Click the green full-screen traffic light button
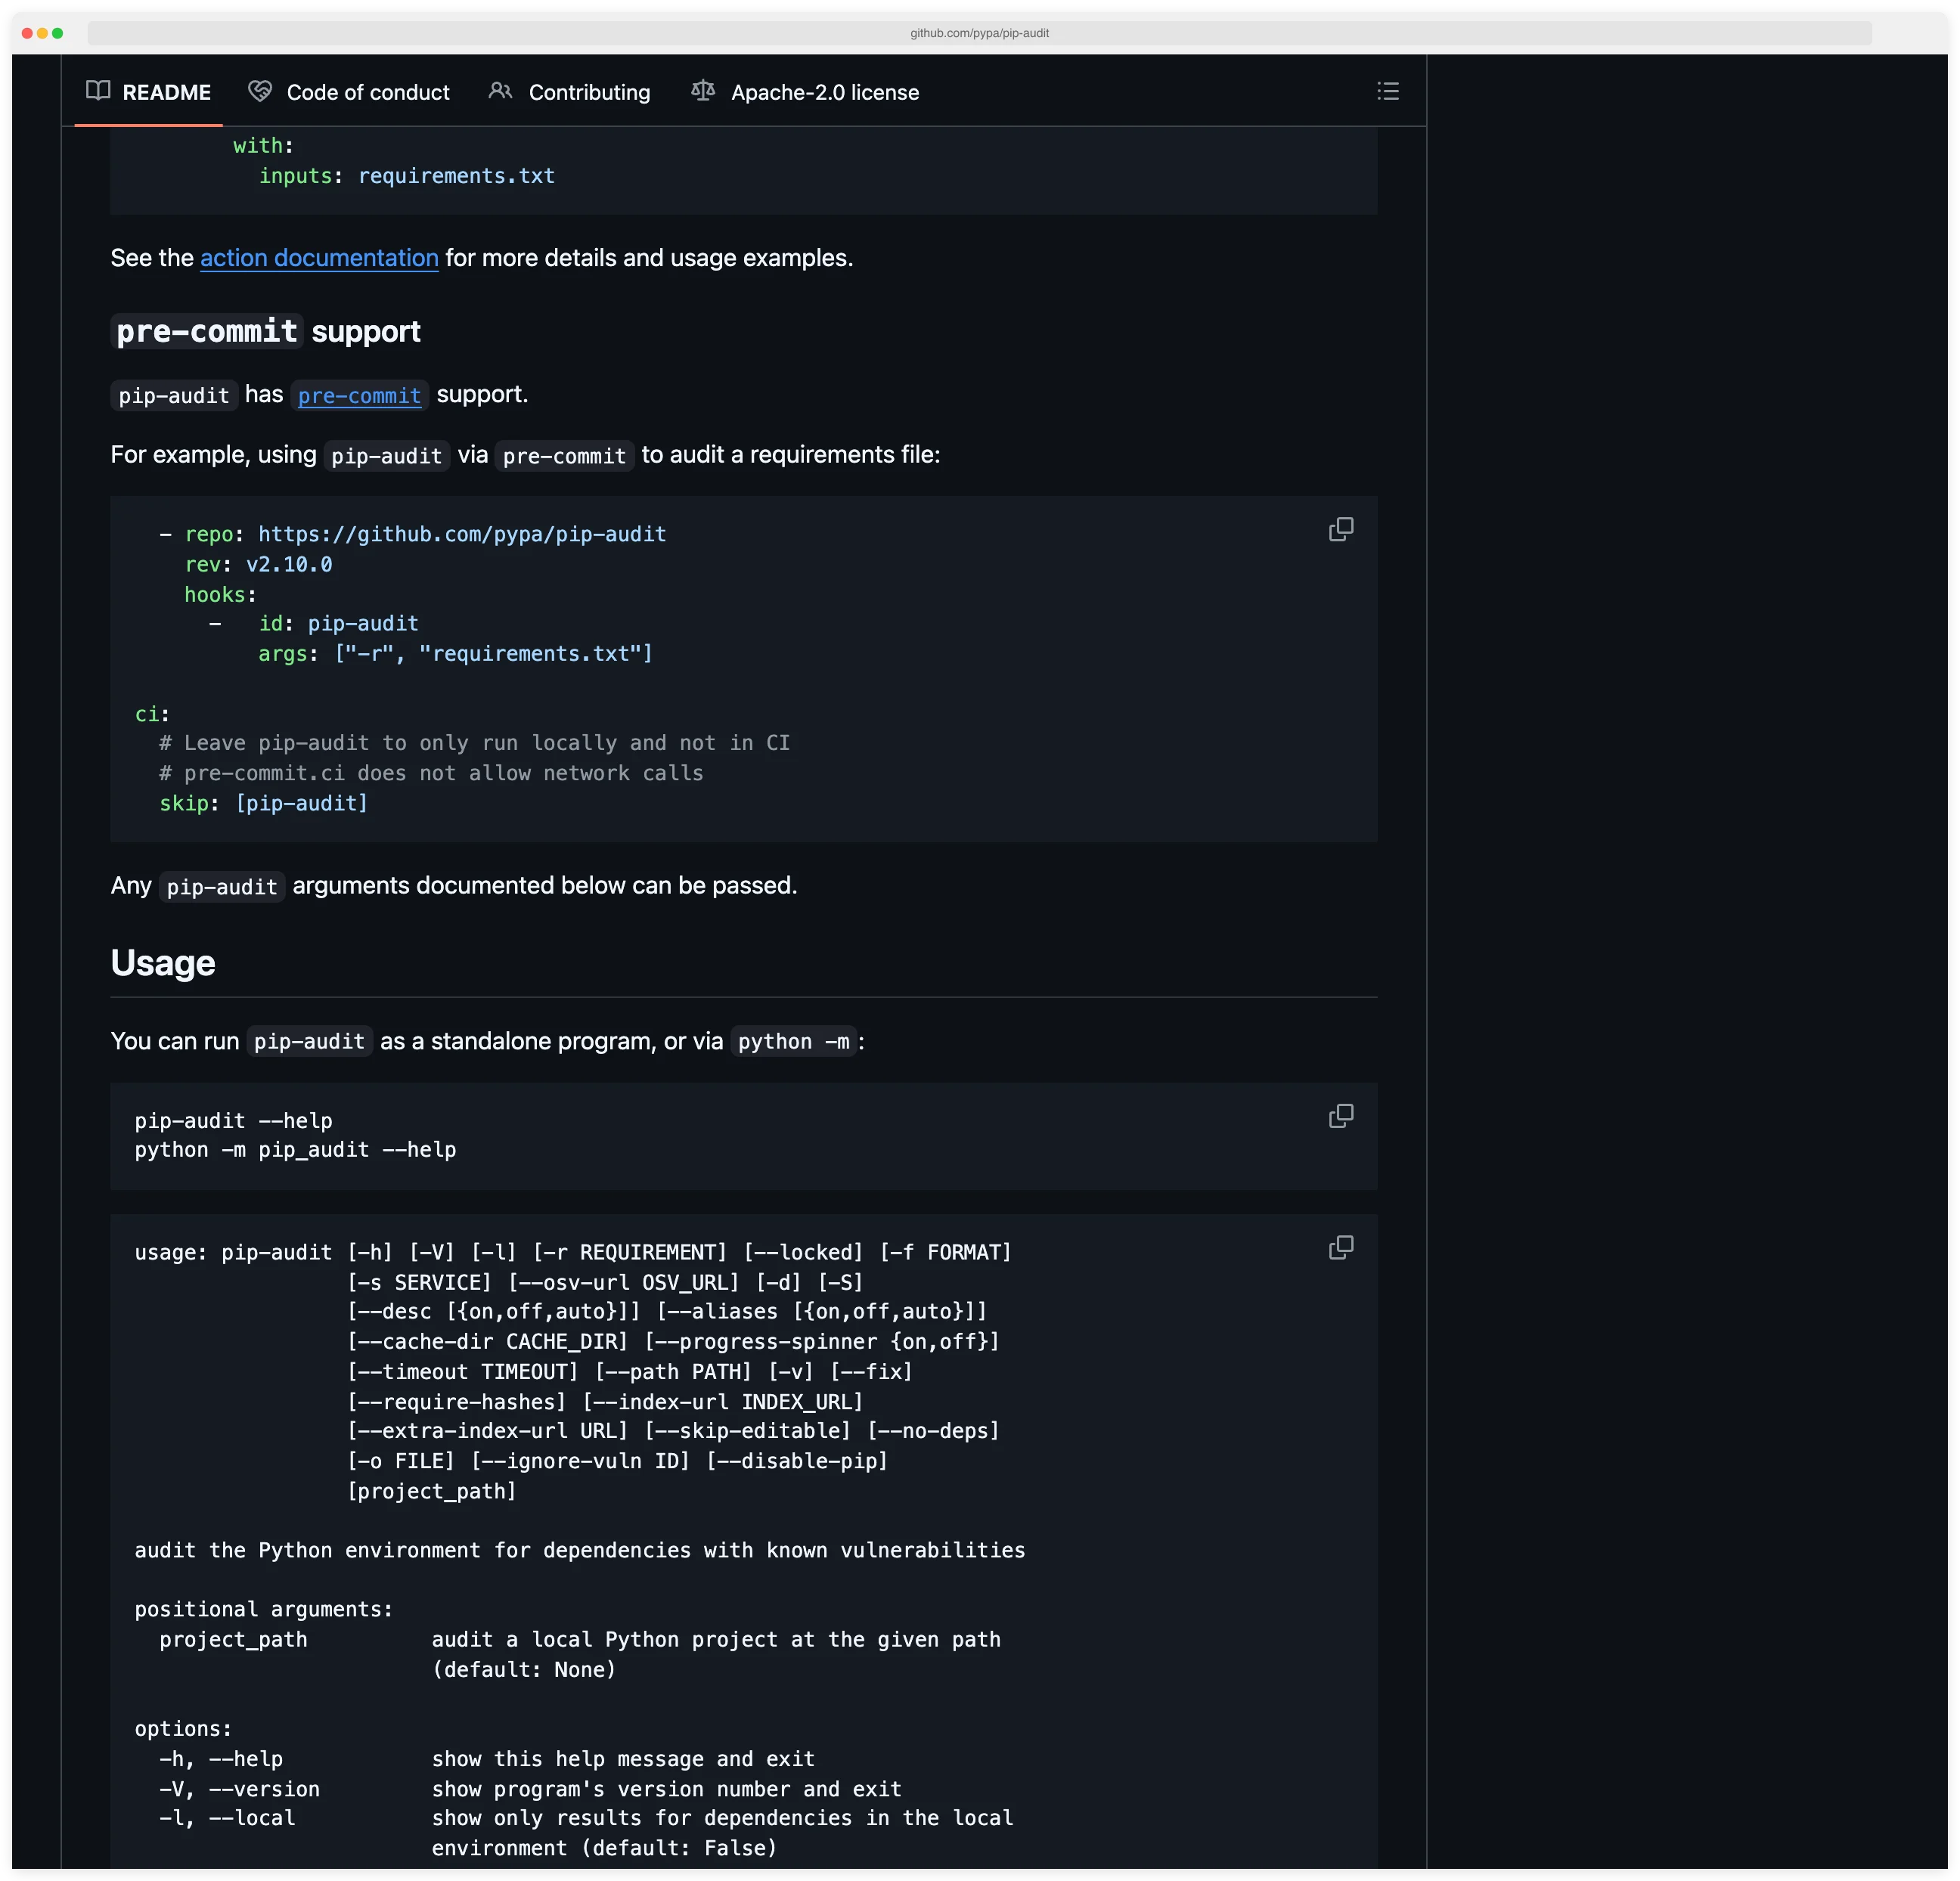This screenshot has width=1960, height=1881. [x=58, y=32]
